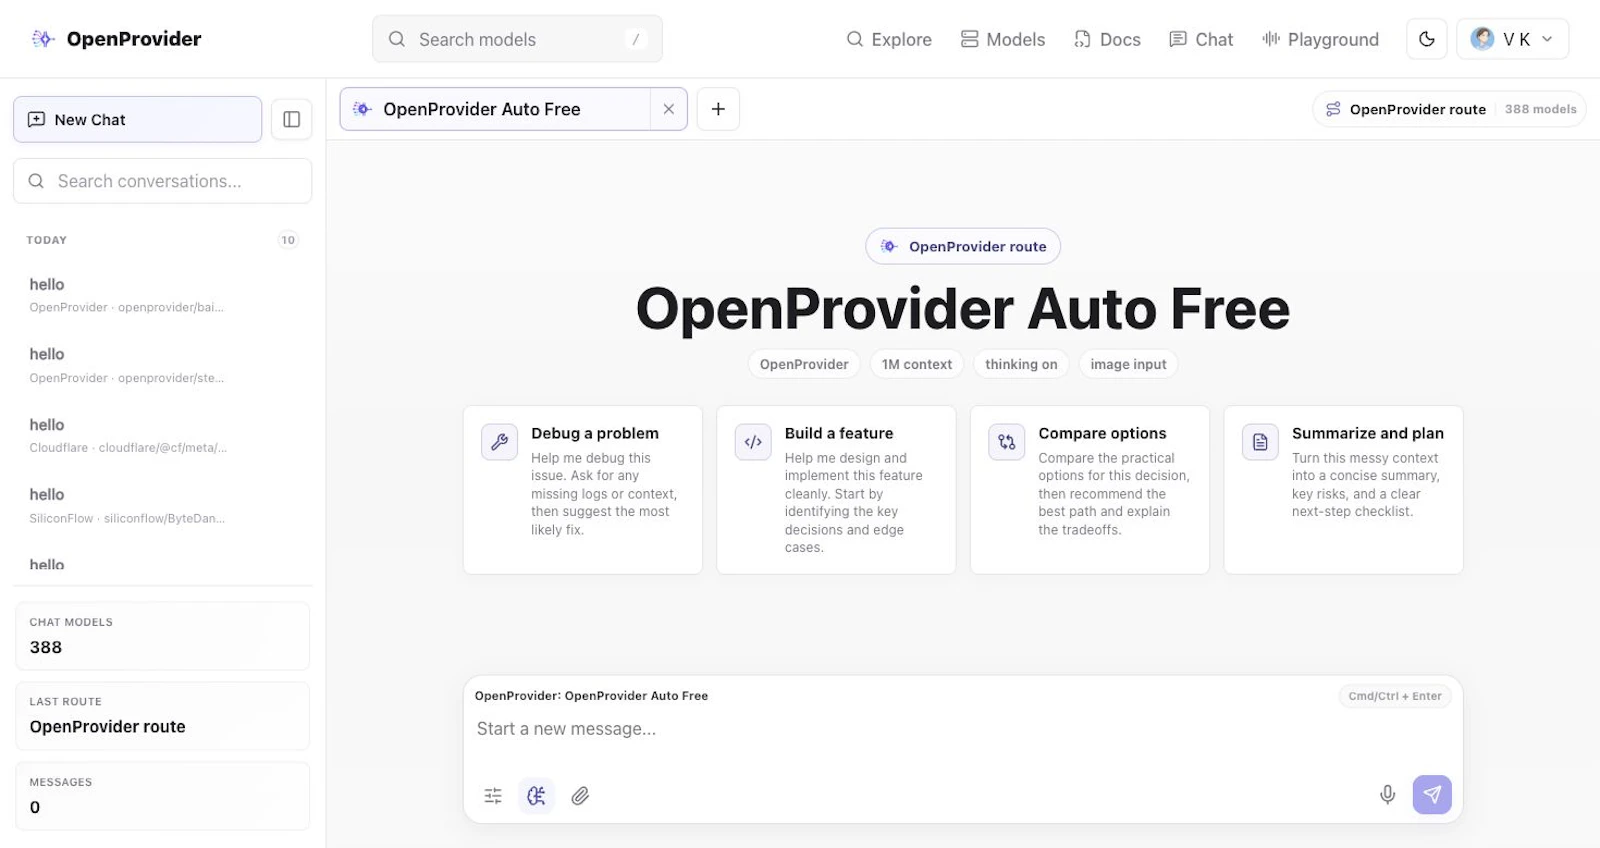
Task: Click into the Start a new message box
Action: point(963,730)
